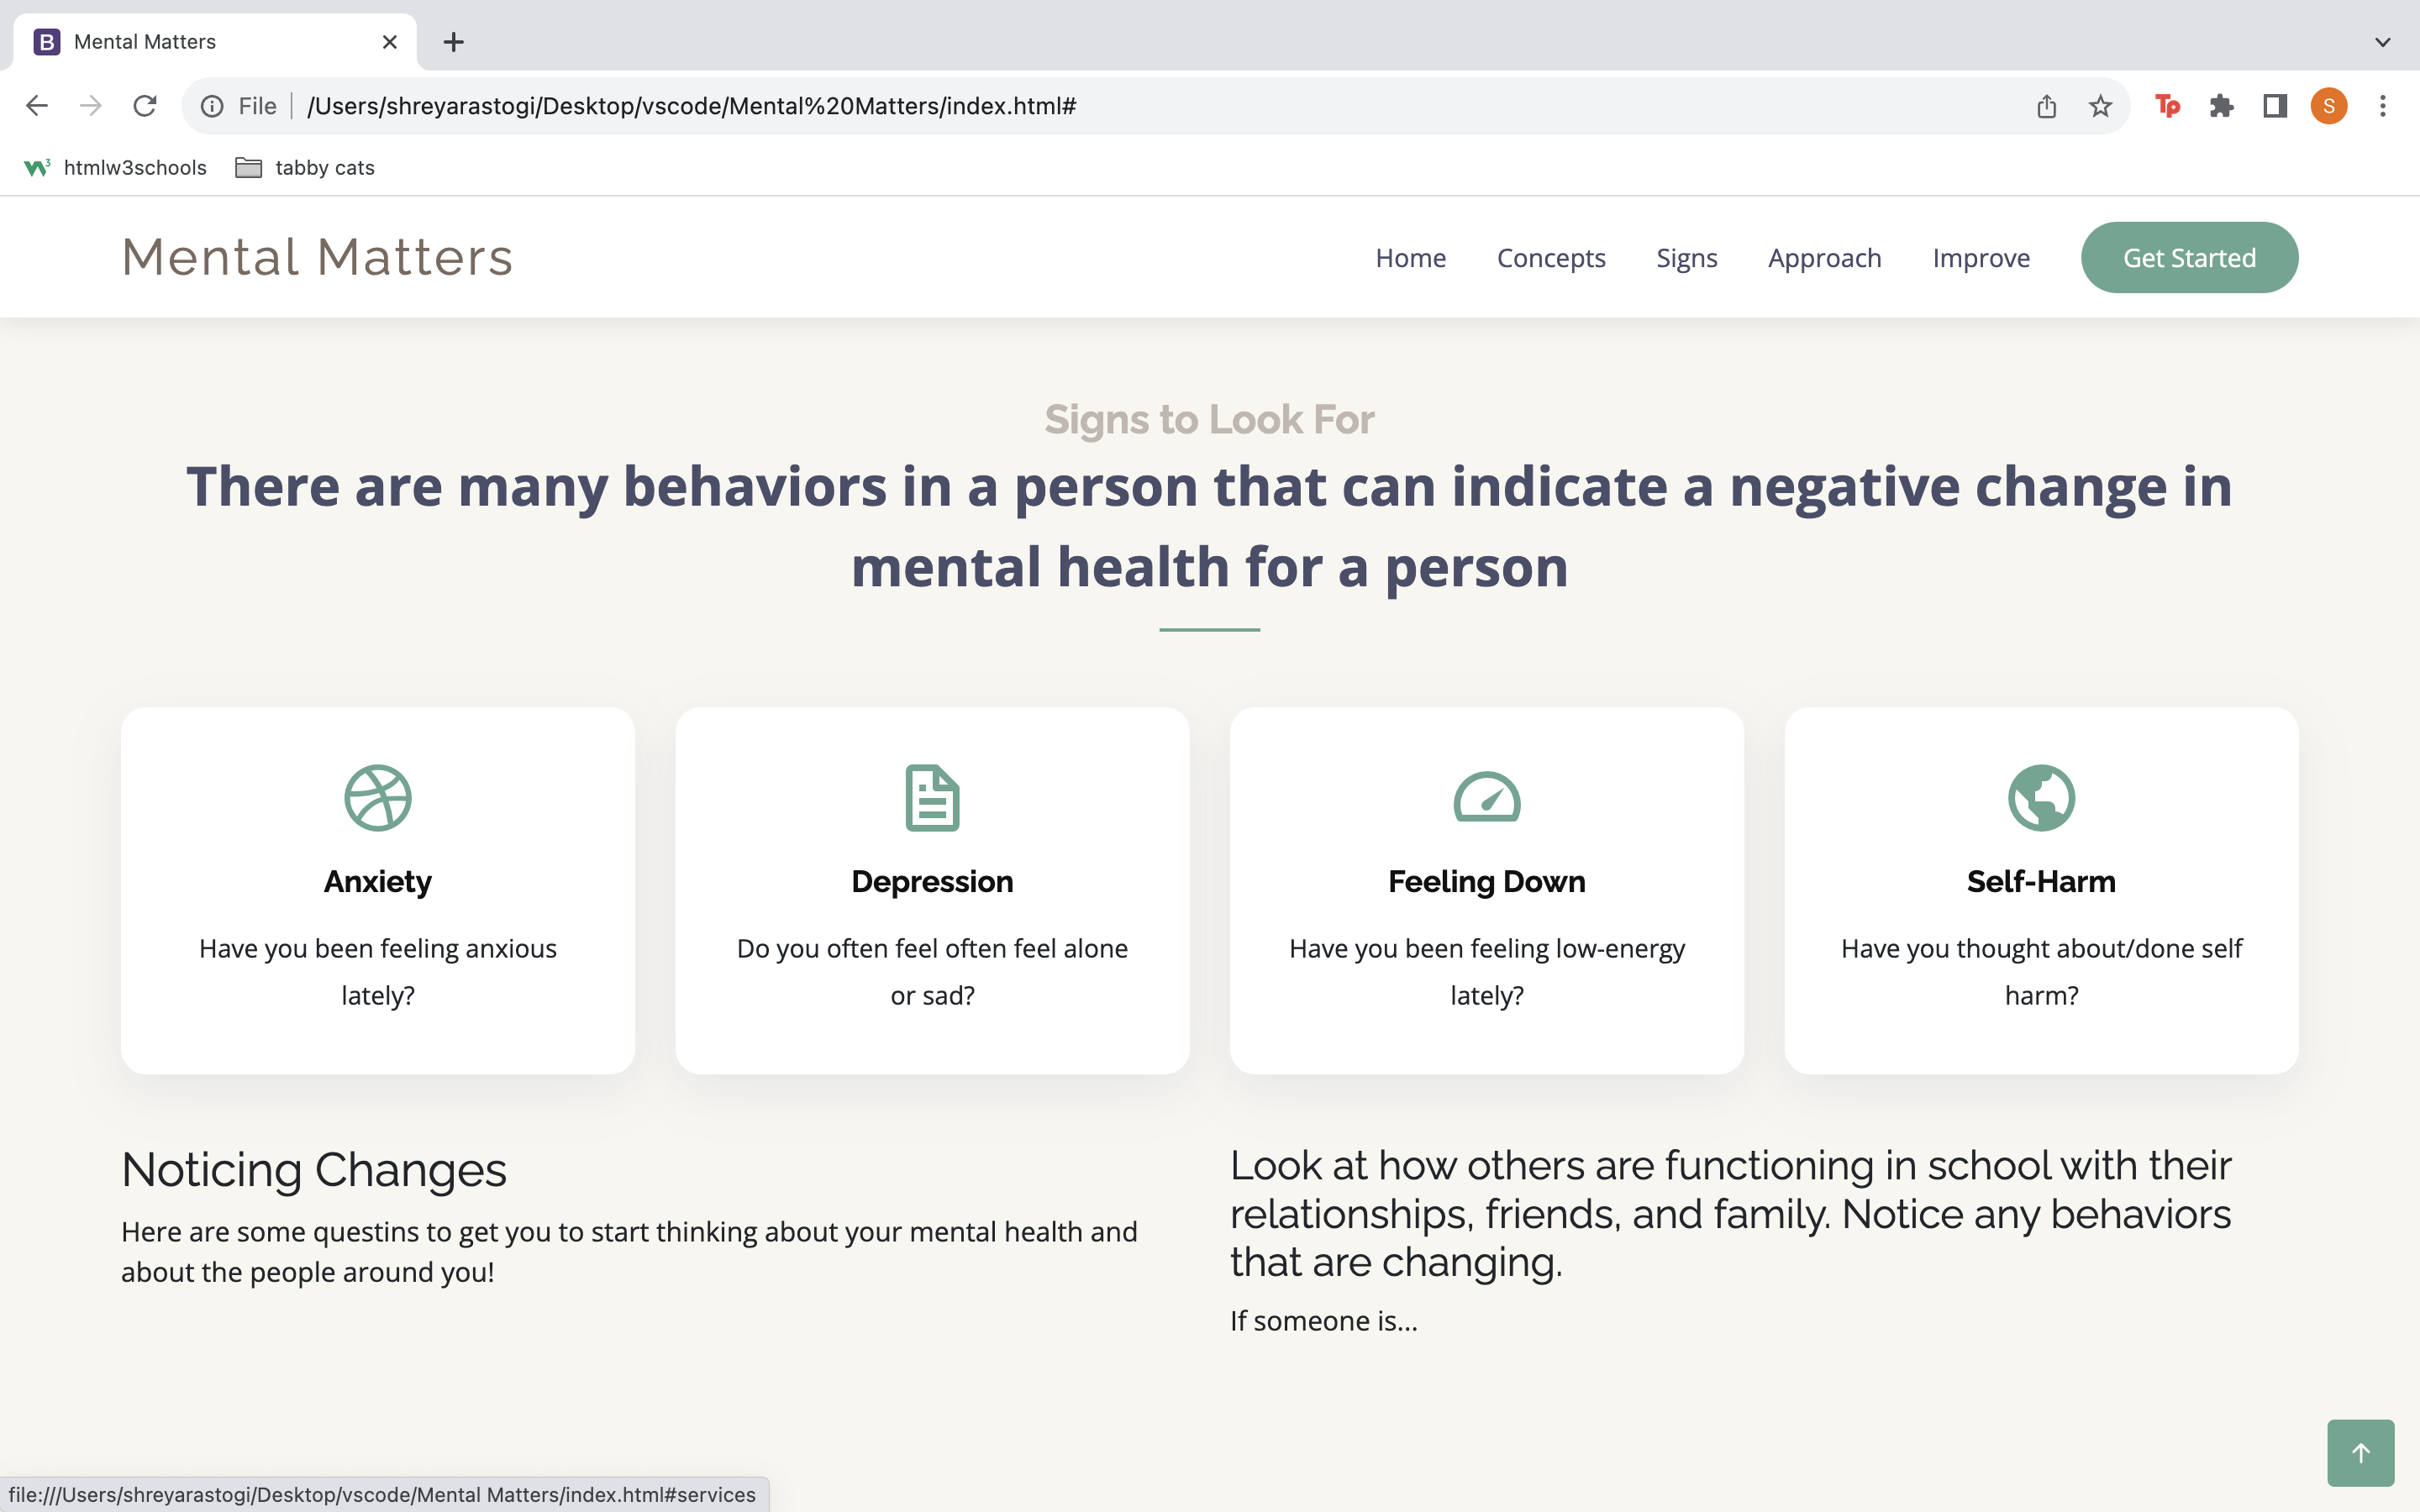Click the Self-Harm globe icon
Viewport: 2420px width, 1512px height.
pyautogui.click(x=2041, y=797)
